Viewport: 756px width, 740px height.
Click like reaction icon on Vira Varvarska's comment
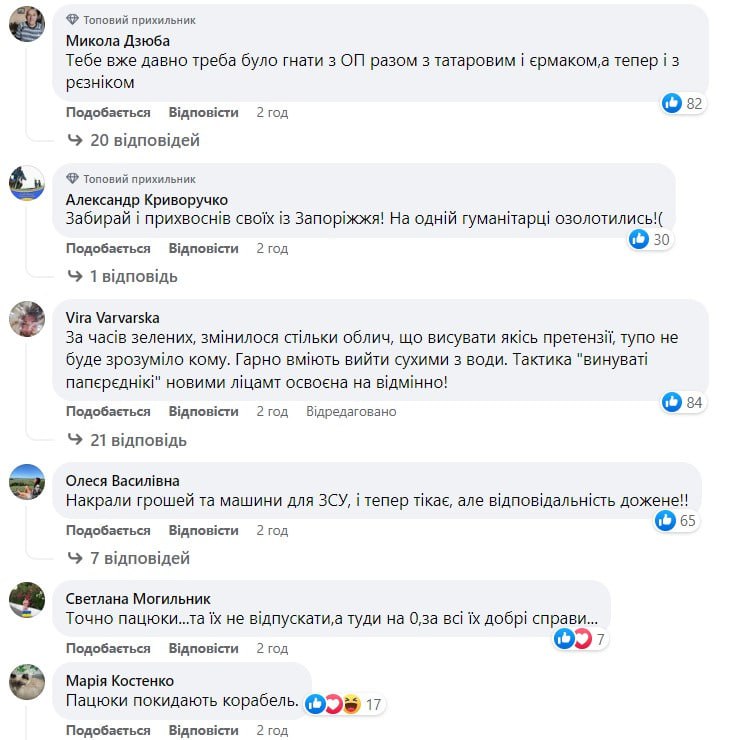tap(672, 402)
